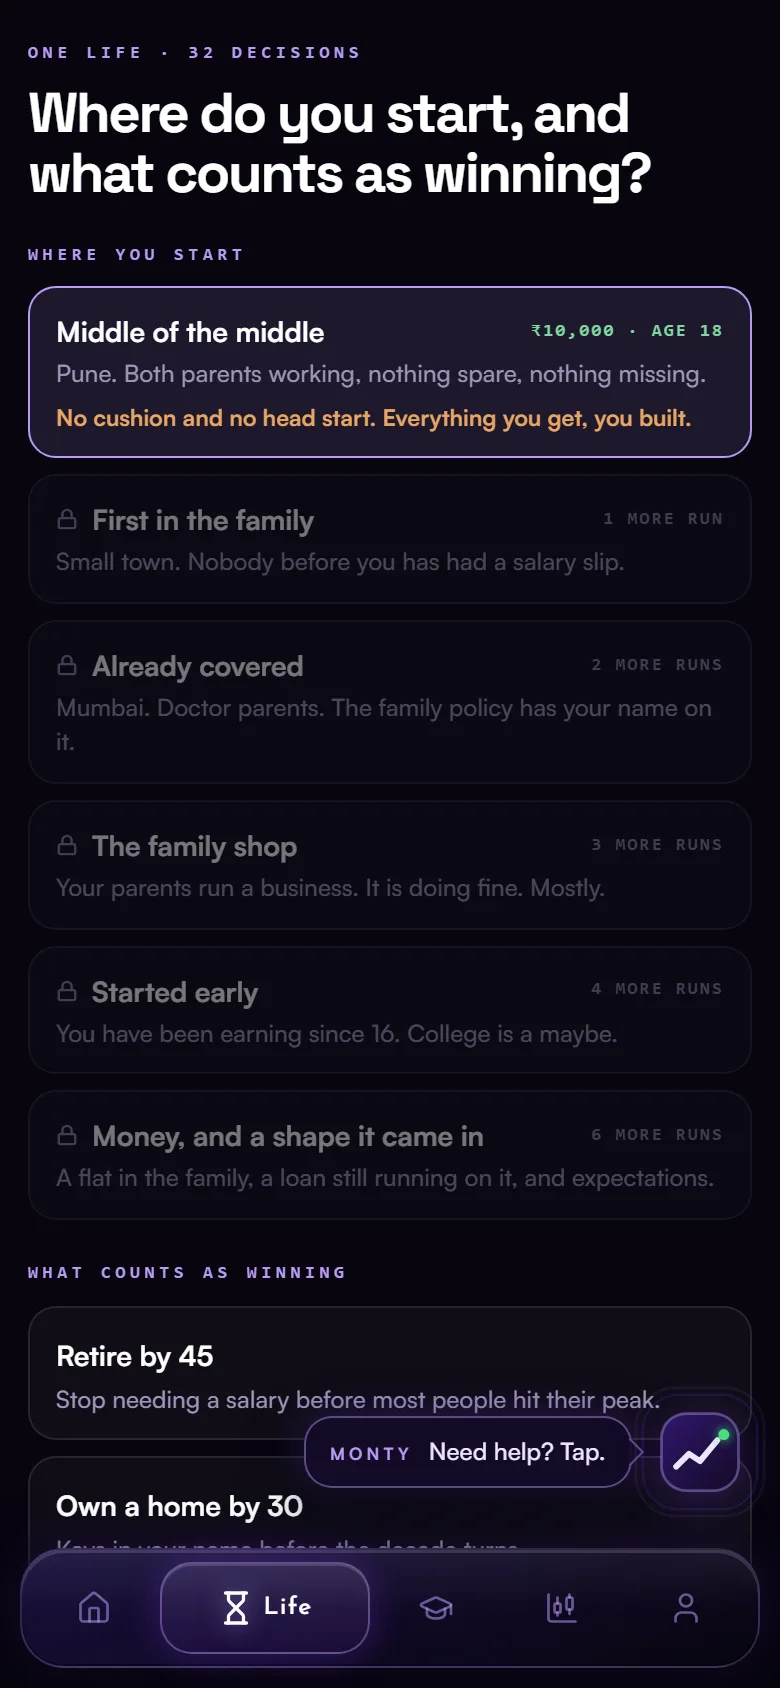Pick the locked Started early card
This screenshot has height=1688, width=780.
point(390,1010)
